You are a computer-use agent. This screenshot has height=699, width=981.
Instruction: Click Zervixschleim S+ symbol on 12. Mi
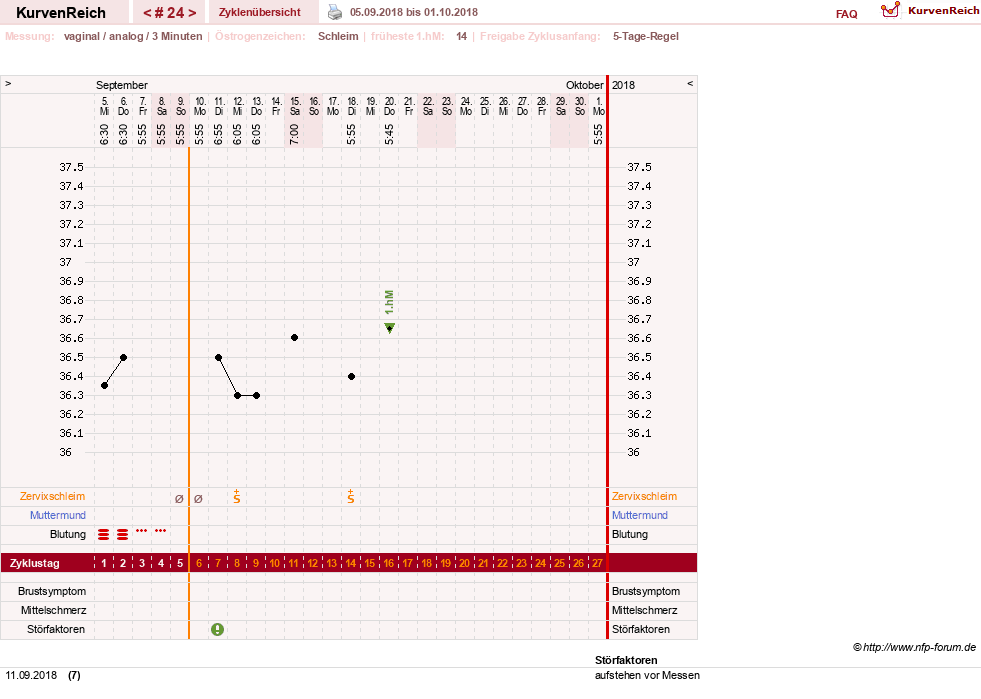236,497
